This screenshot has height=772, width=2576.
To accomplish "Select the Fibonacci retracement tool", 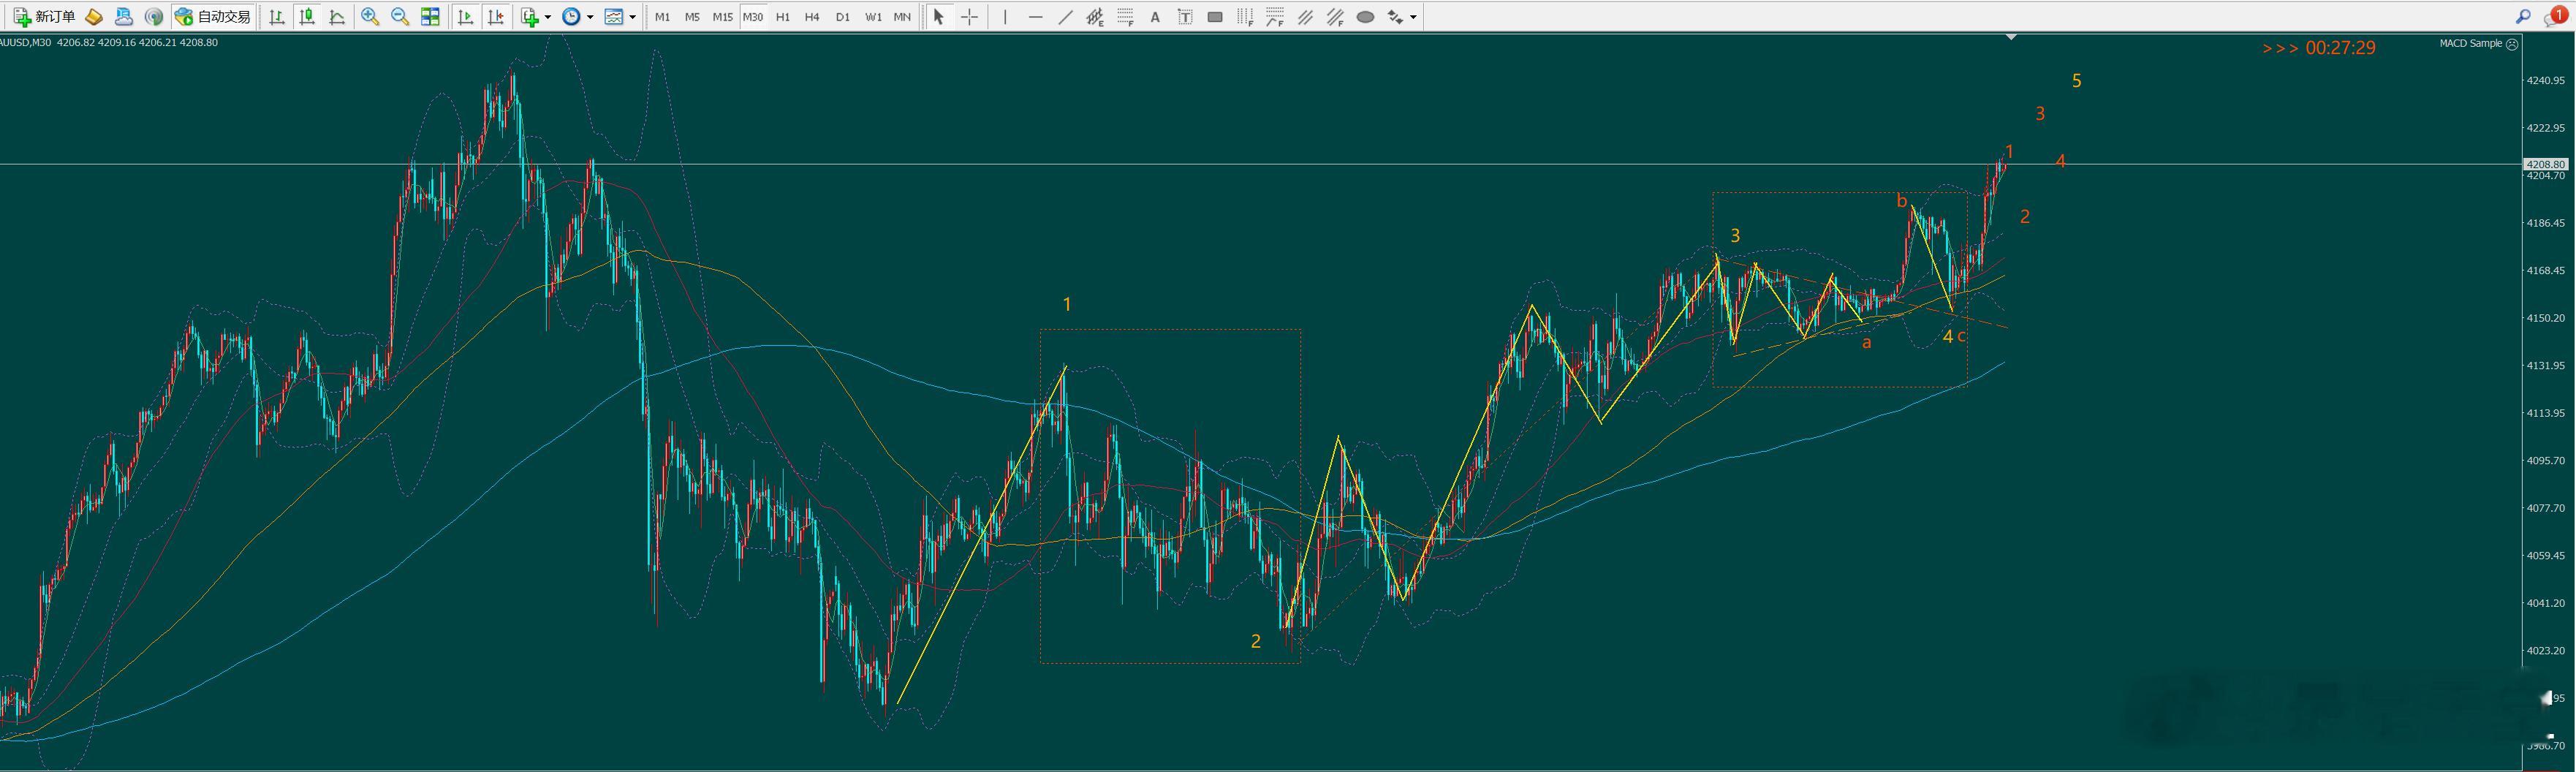I will [x=1125, y=17].
